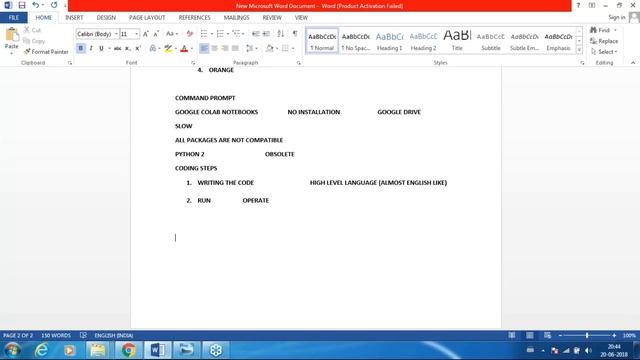Open Internet Explorer from taskbar
This screenshot has height=360, width=640.
(x=41, y=350)
